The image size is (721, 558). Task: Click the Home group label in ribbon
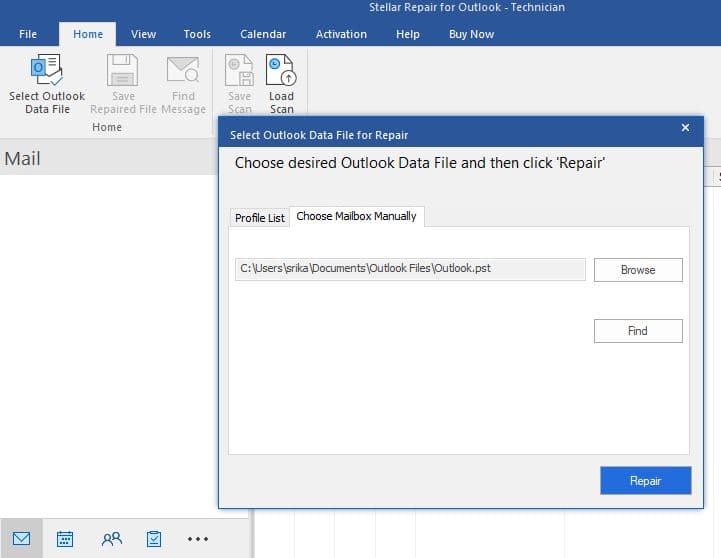pos(107,127)
